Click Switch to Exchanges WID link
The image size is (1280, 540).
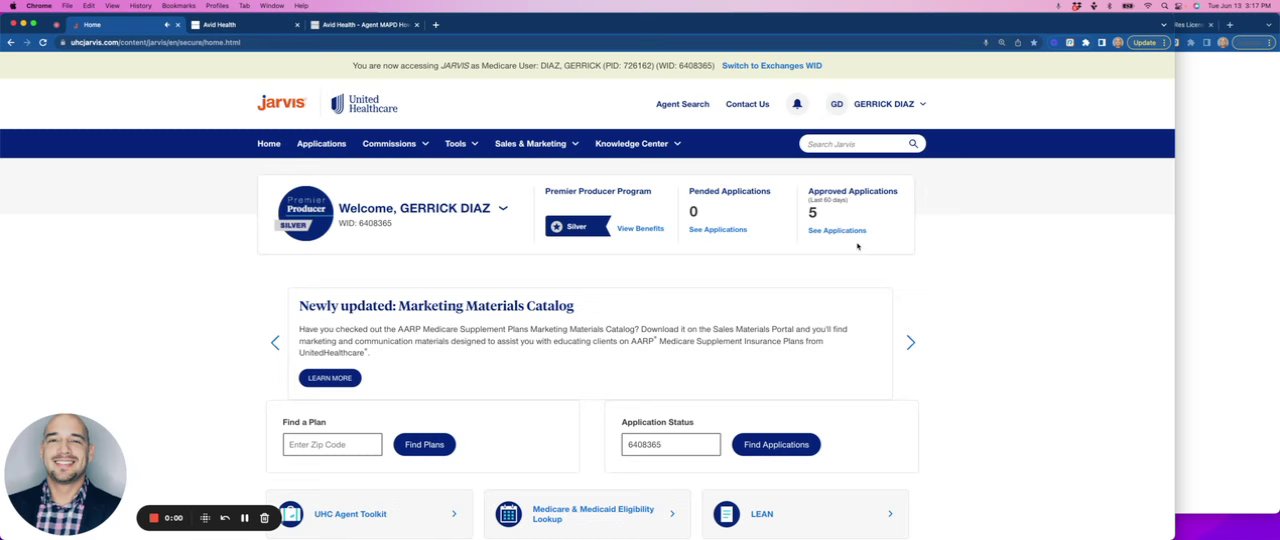point(772,66)
